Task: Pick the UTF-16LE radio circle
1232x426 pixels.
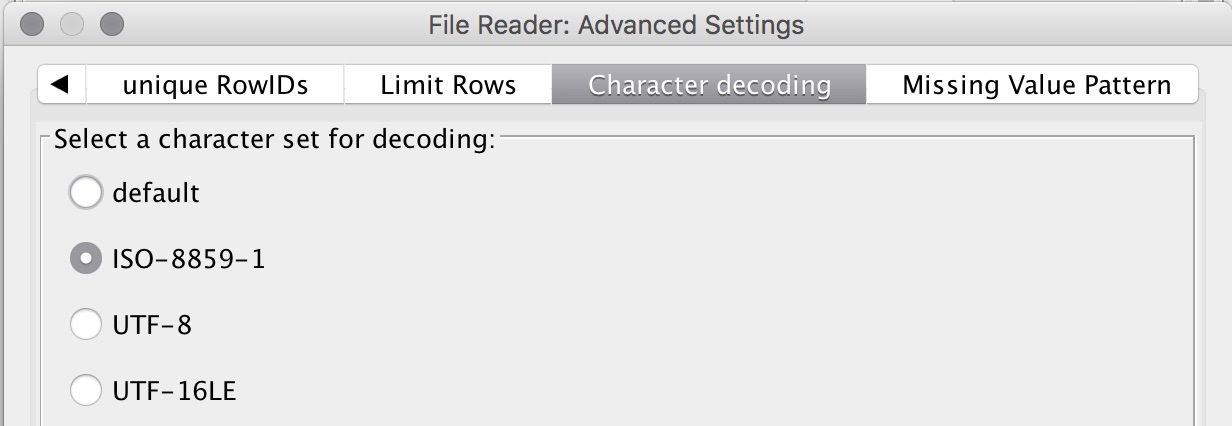Action: [x=86, y=390]
